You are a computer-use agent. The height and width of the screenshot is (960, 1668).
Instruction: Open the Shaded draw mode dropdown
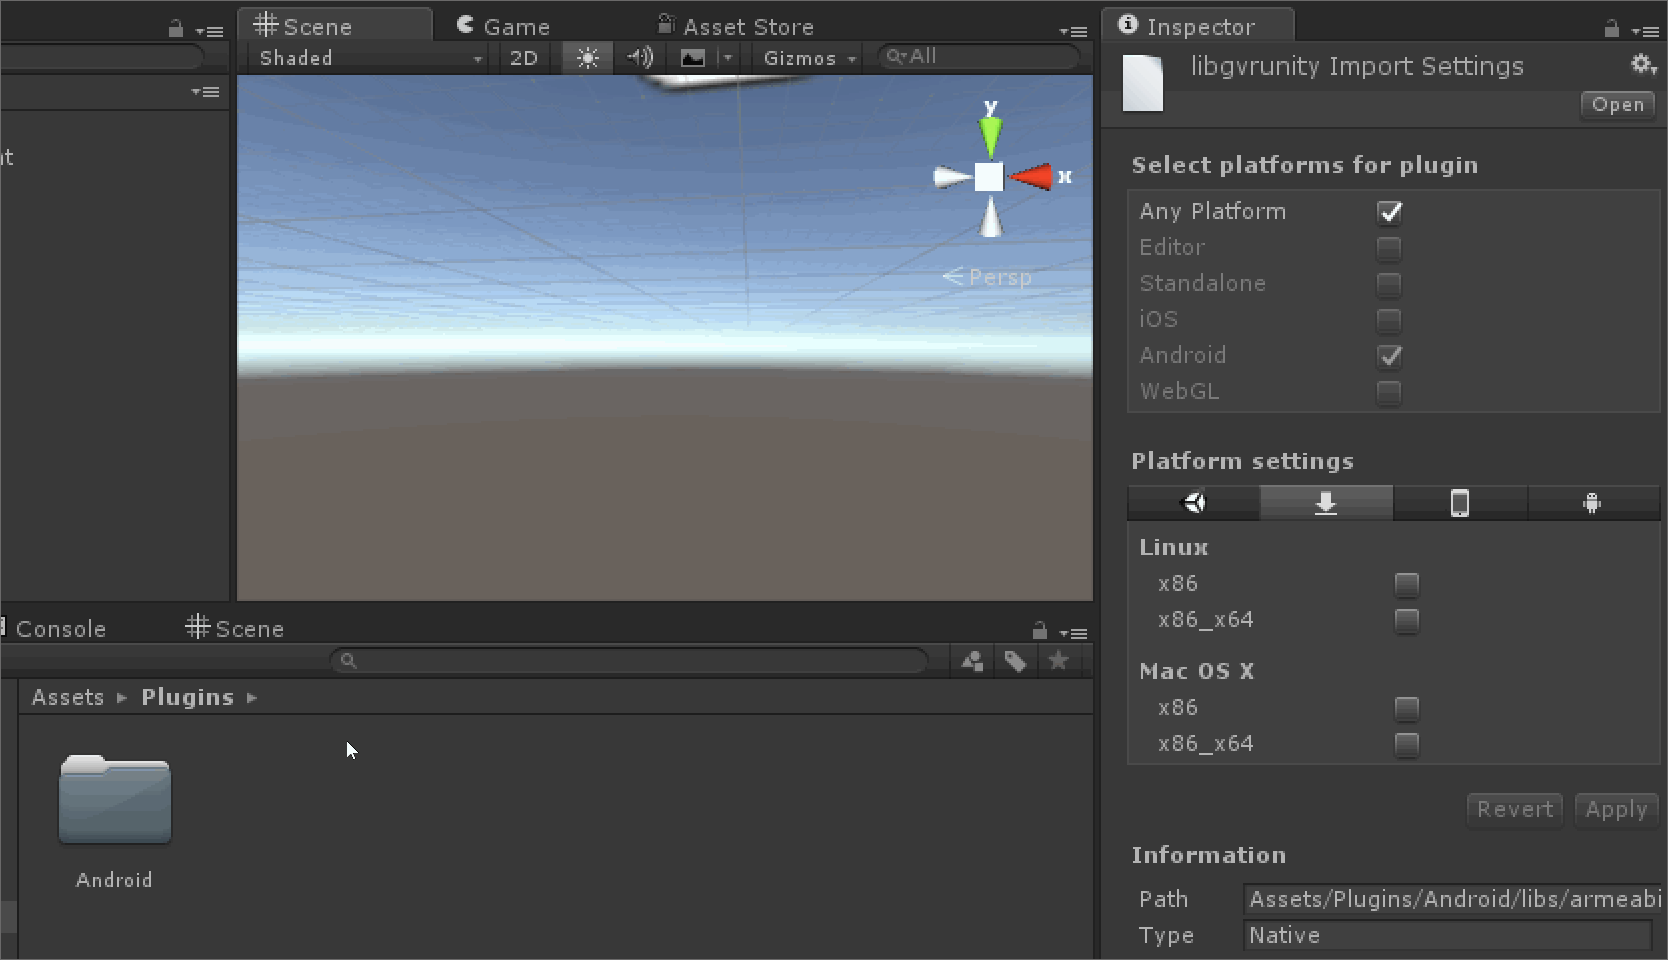click(x=369, y=58)
